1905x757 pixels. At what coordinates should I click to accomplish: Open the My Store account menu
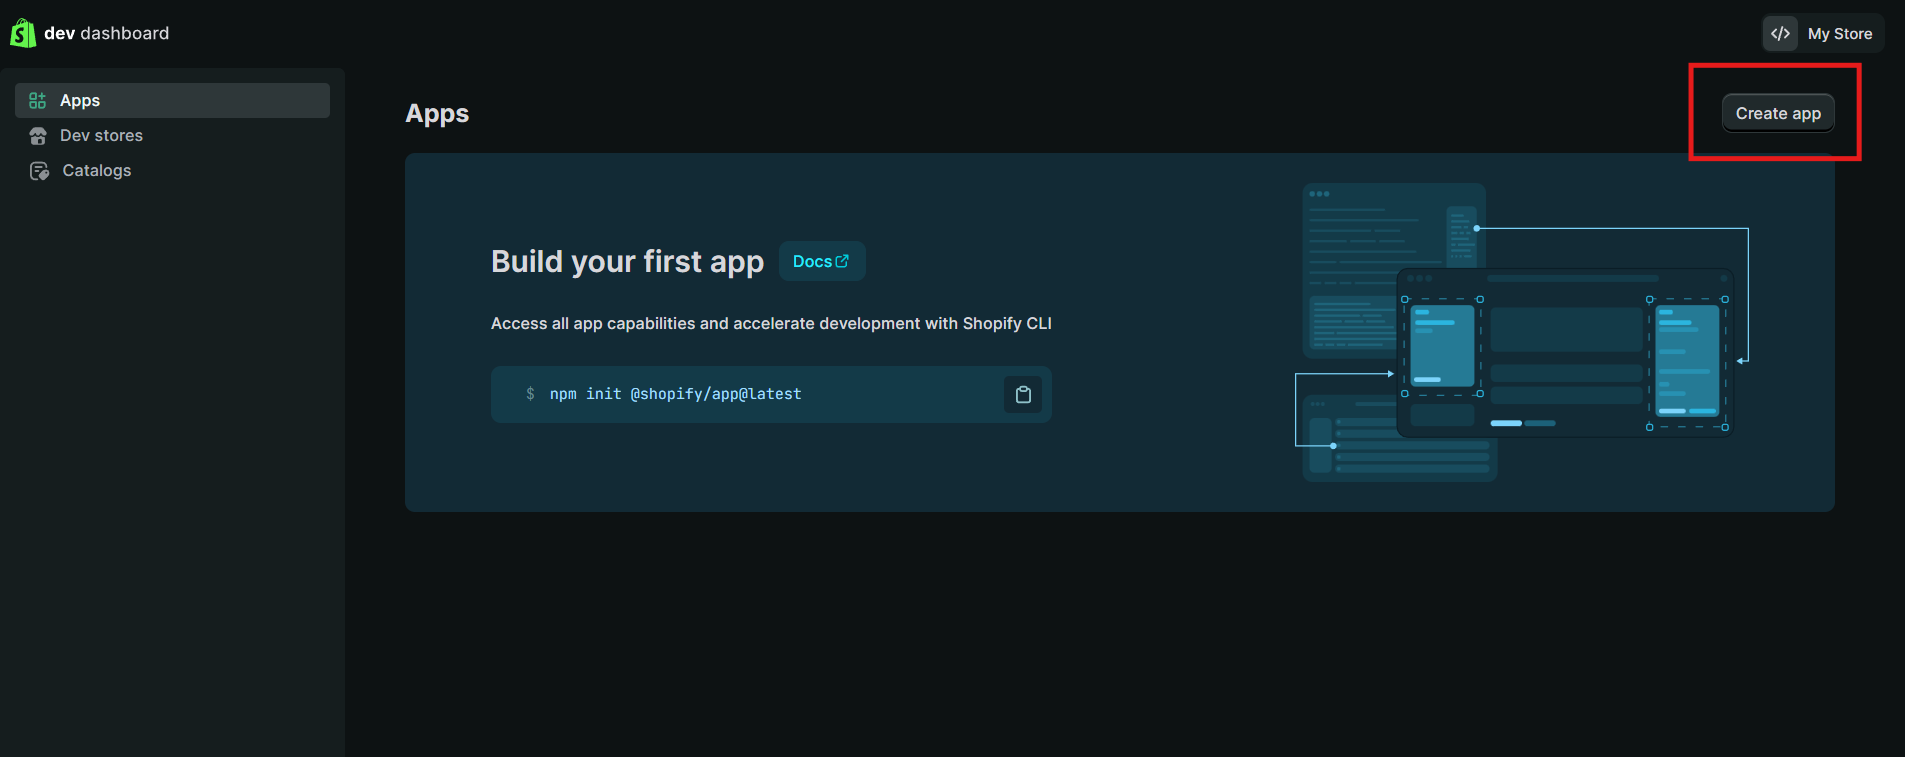[x=1823, y=33]
